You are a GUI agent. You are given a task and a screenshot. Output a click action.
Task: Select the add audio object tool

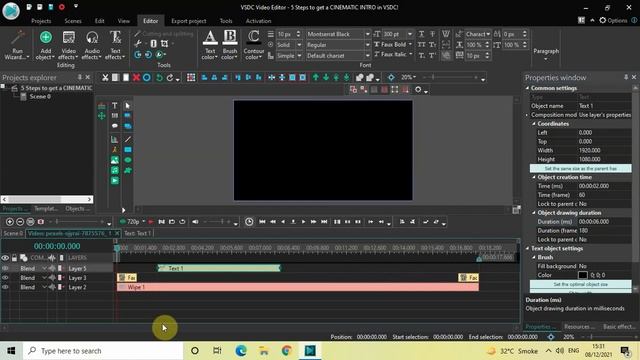(115, 170)
